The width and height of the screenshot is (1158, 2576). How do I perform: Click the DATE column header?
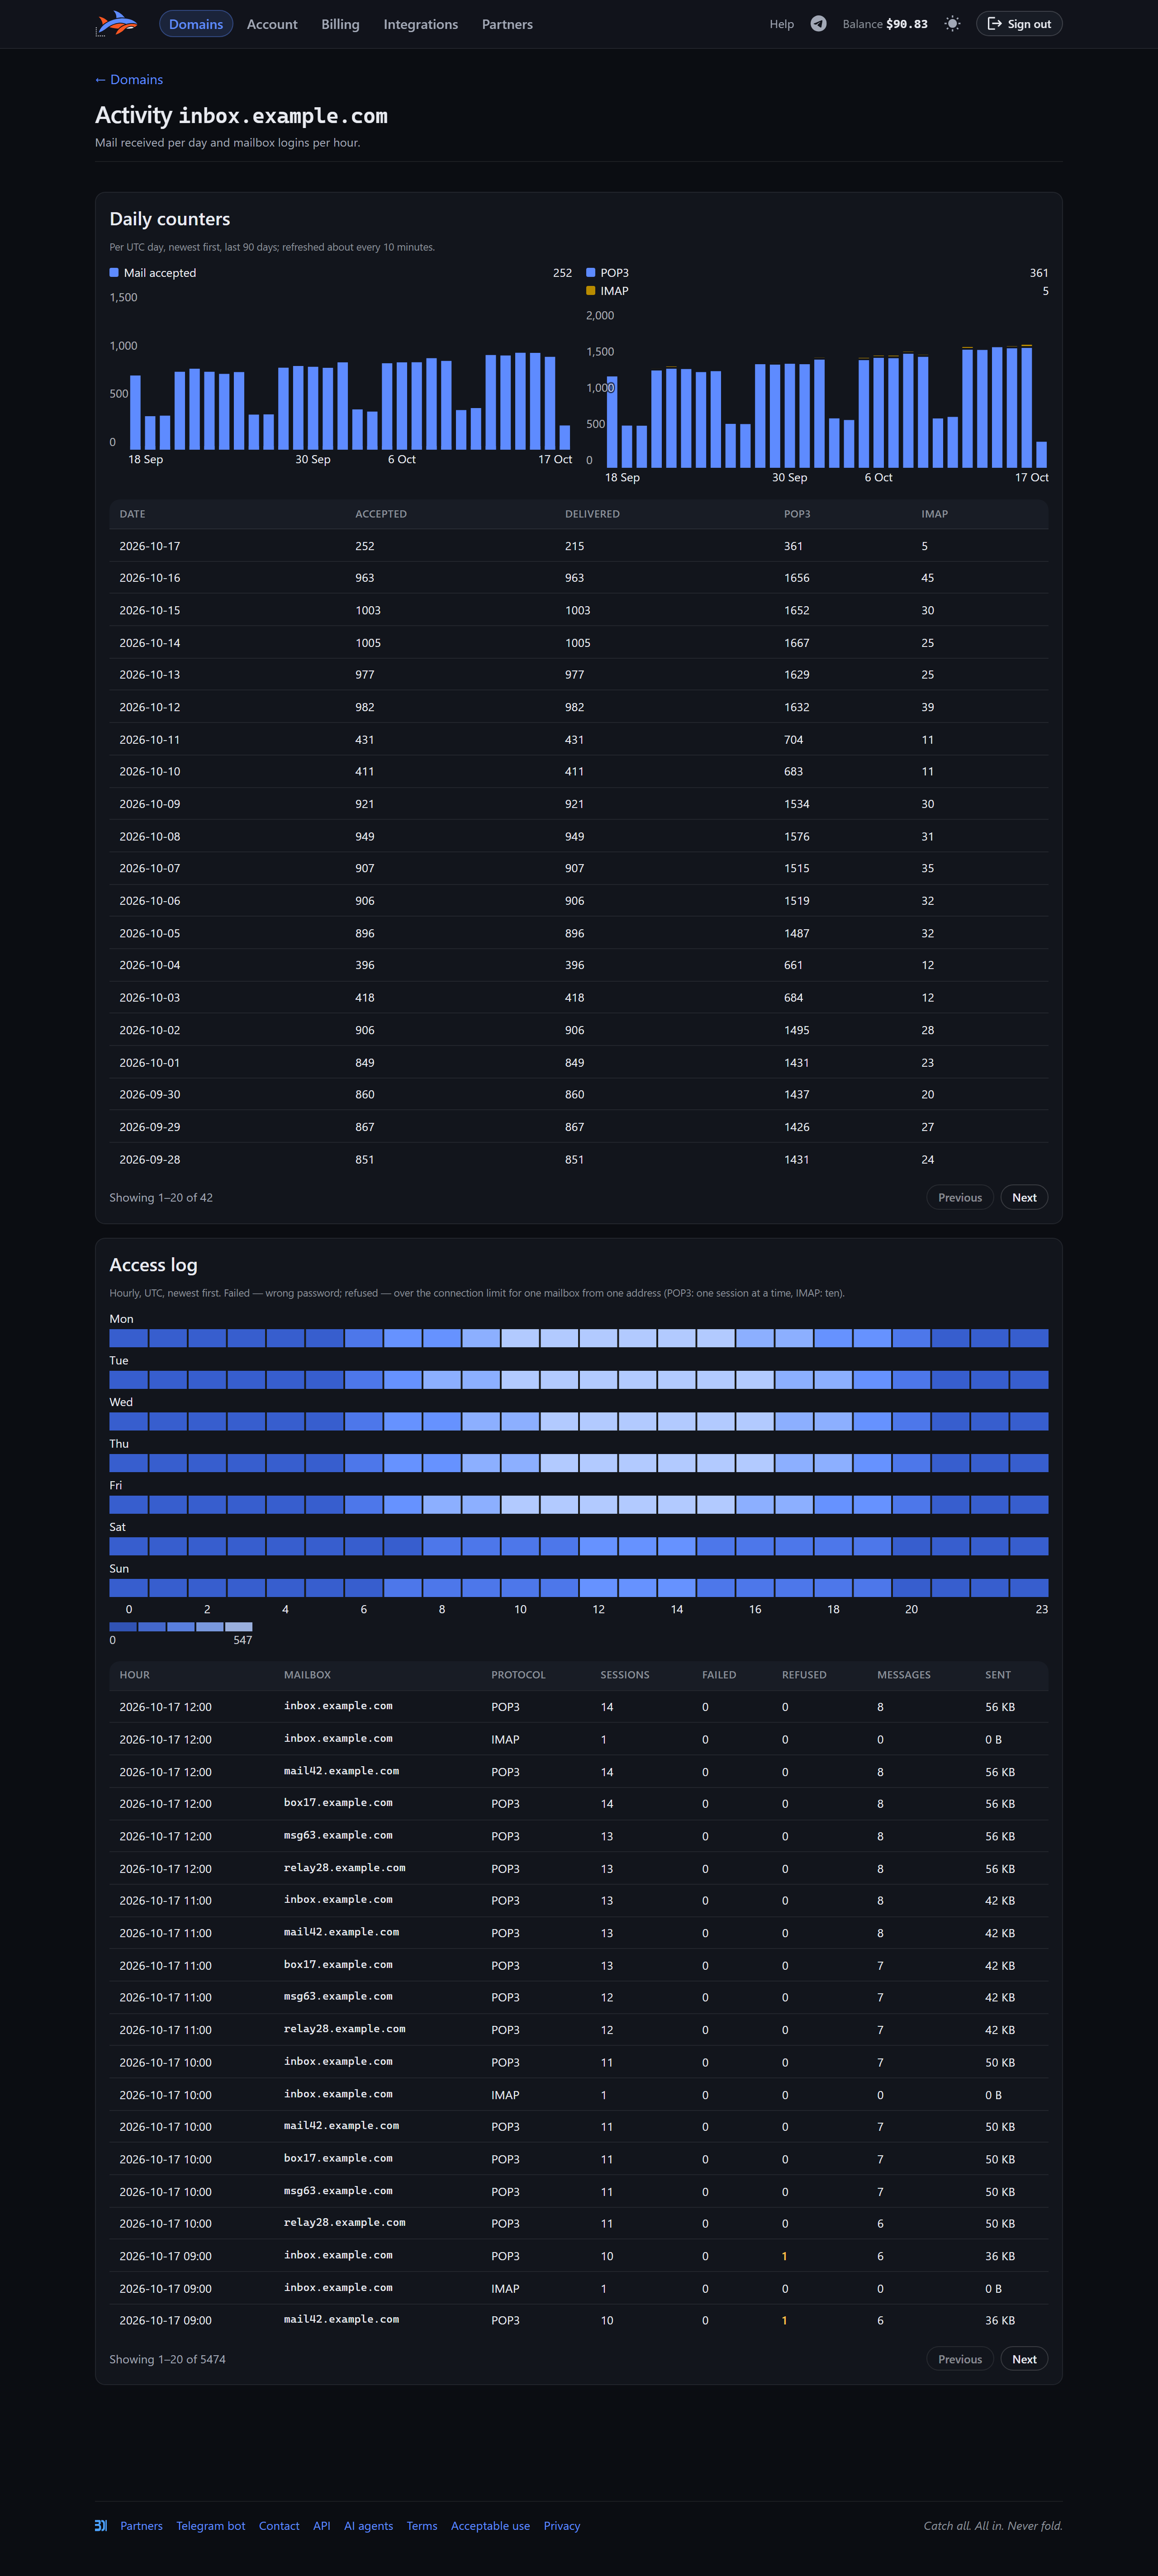pos(132,514)
